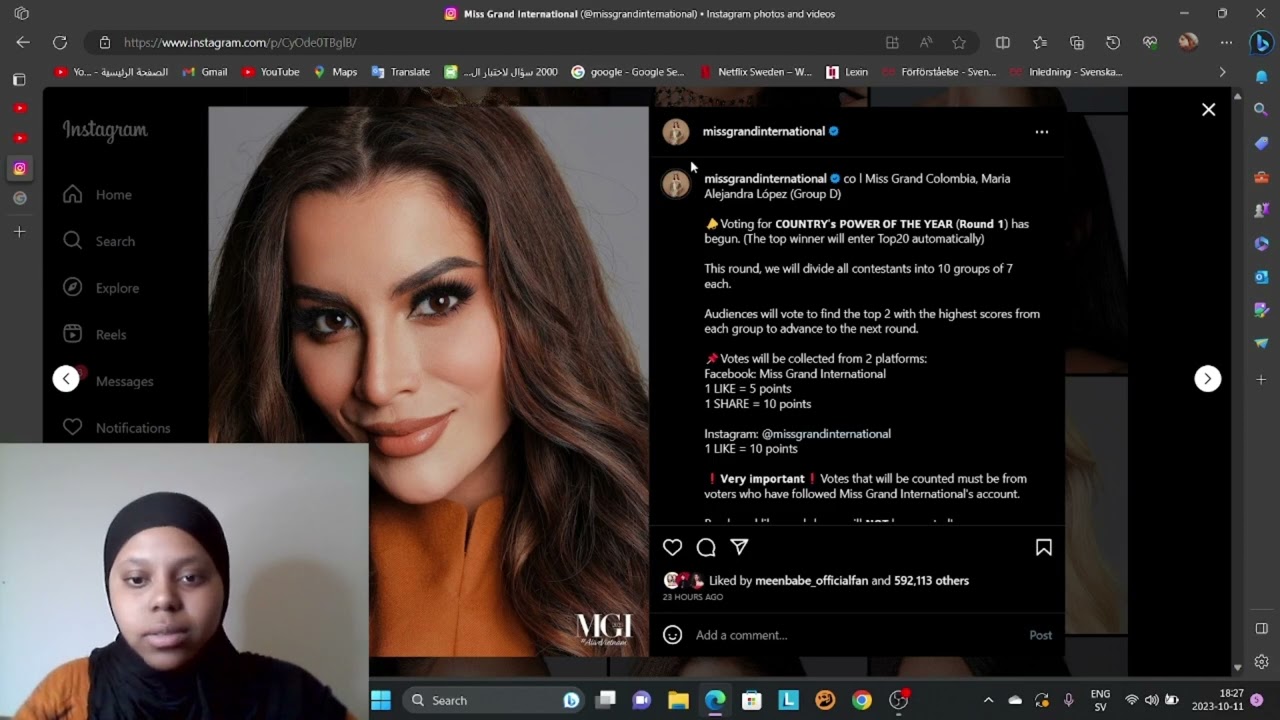
Task: Open Edge sidebar settings gear
Action: [1261, 662]
